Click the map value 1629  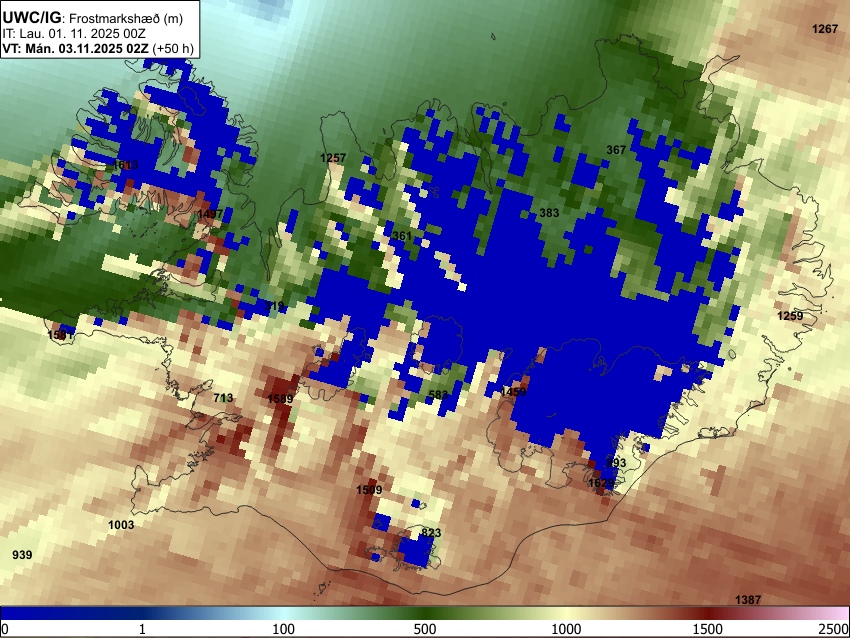coord(601,482)
